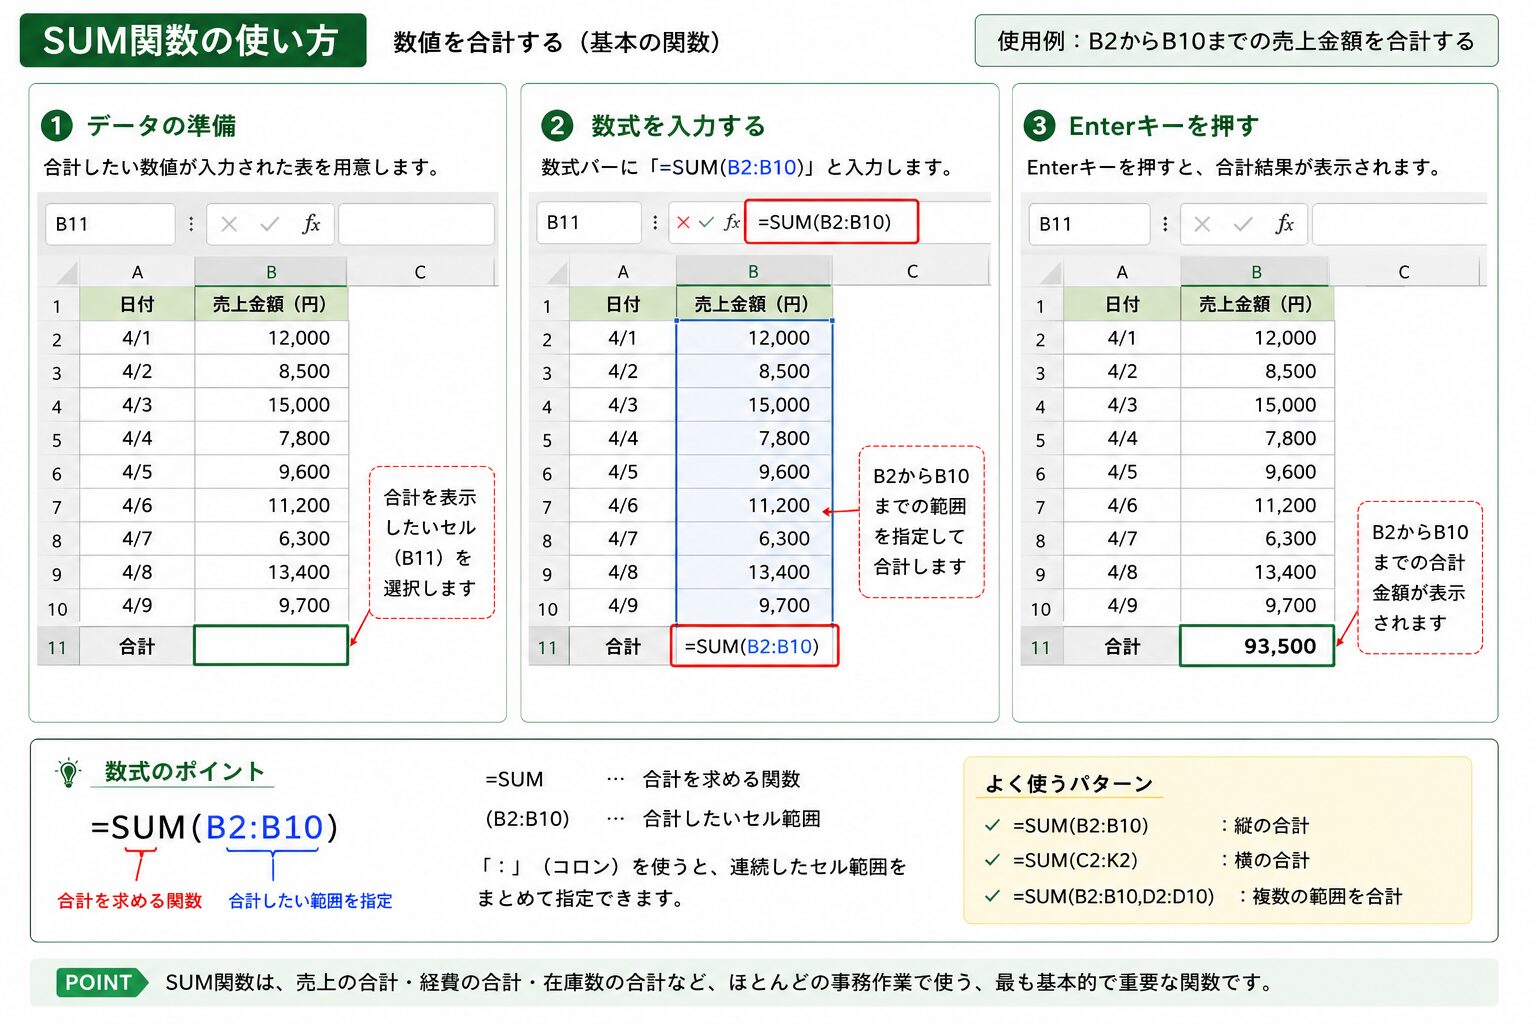The image size is (1536, 1024).
Task: Select column A header in step 2 sheet
Action: coord(623,272)
